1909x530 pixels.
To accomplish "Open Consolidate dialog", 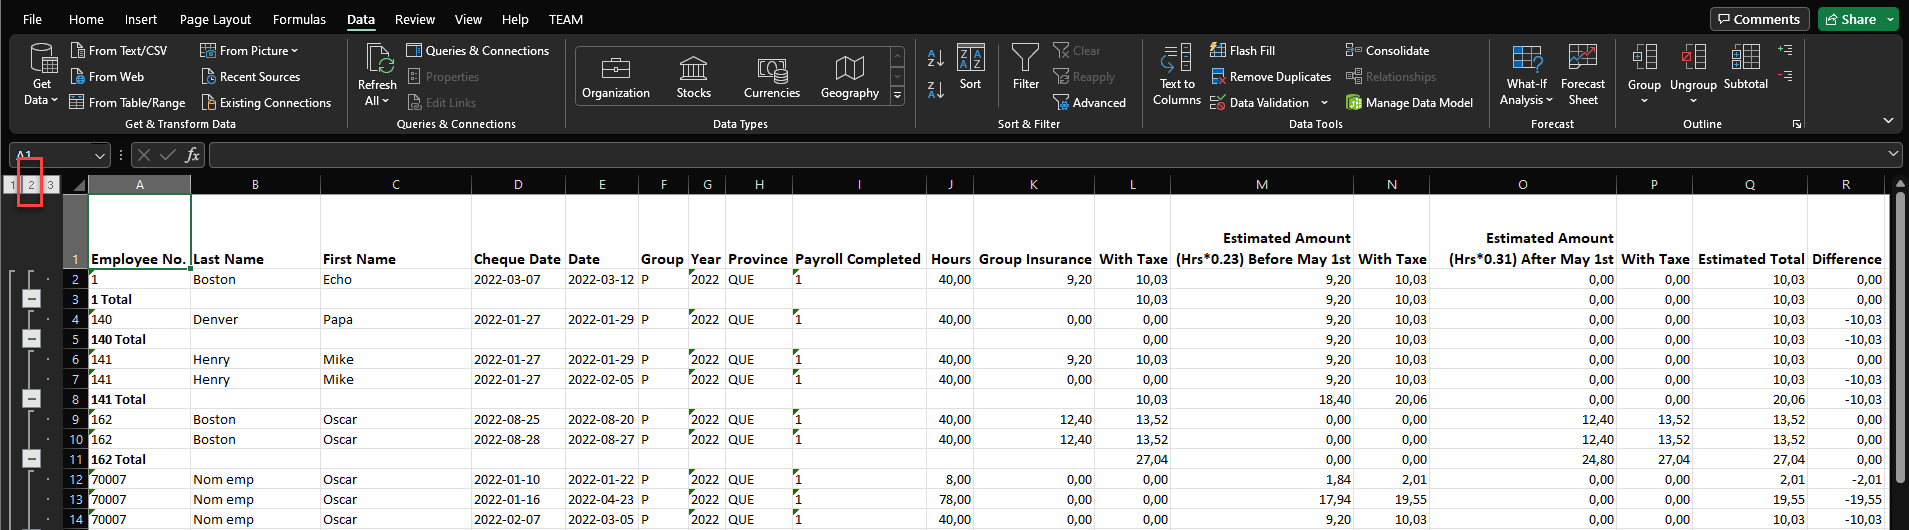I will pyautogui.click(x=1387, y=50).
